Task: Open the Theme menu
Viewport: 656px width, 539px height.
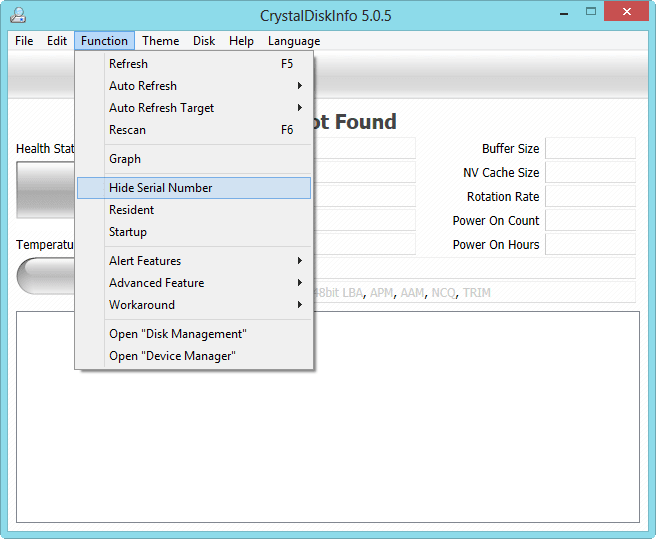Action: pos(160,41)
